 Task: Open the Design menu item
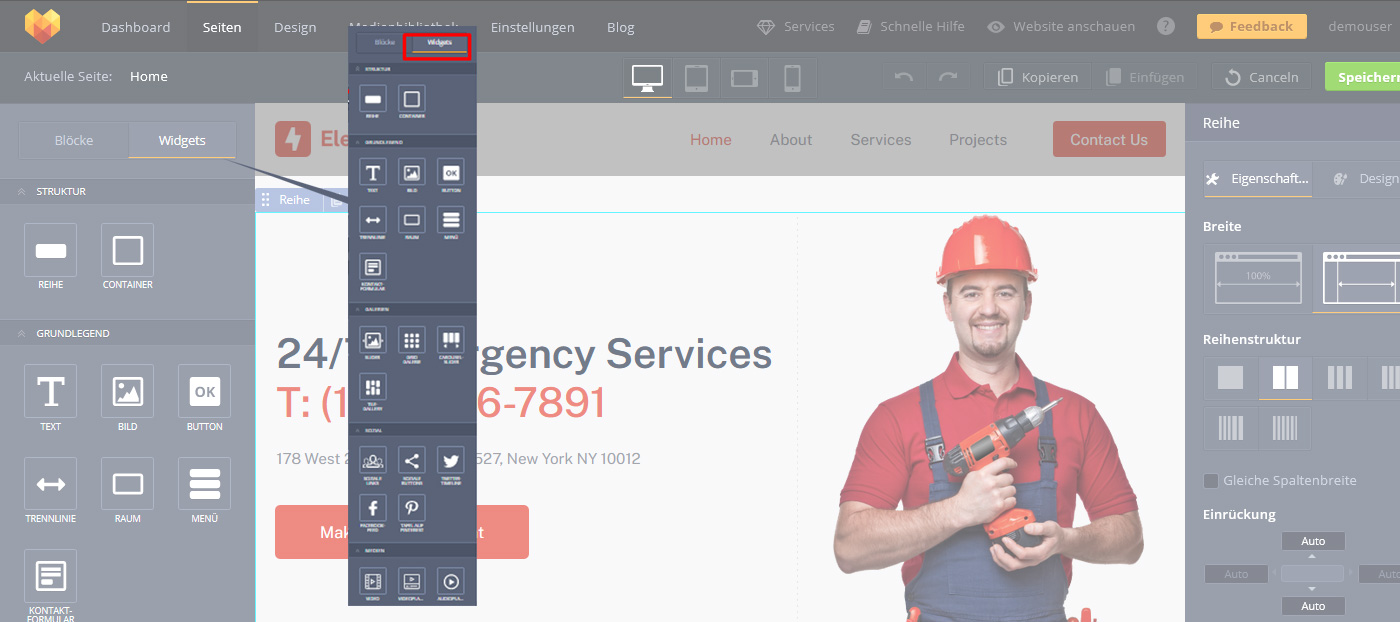click(295, 27)
